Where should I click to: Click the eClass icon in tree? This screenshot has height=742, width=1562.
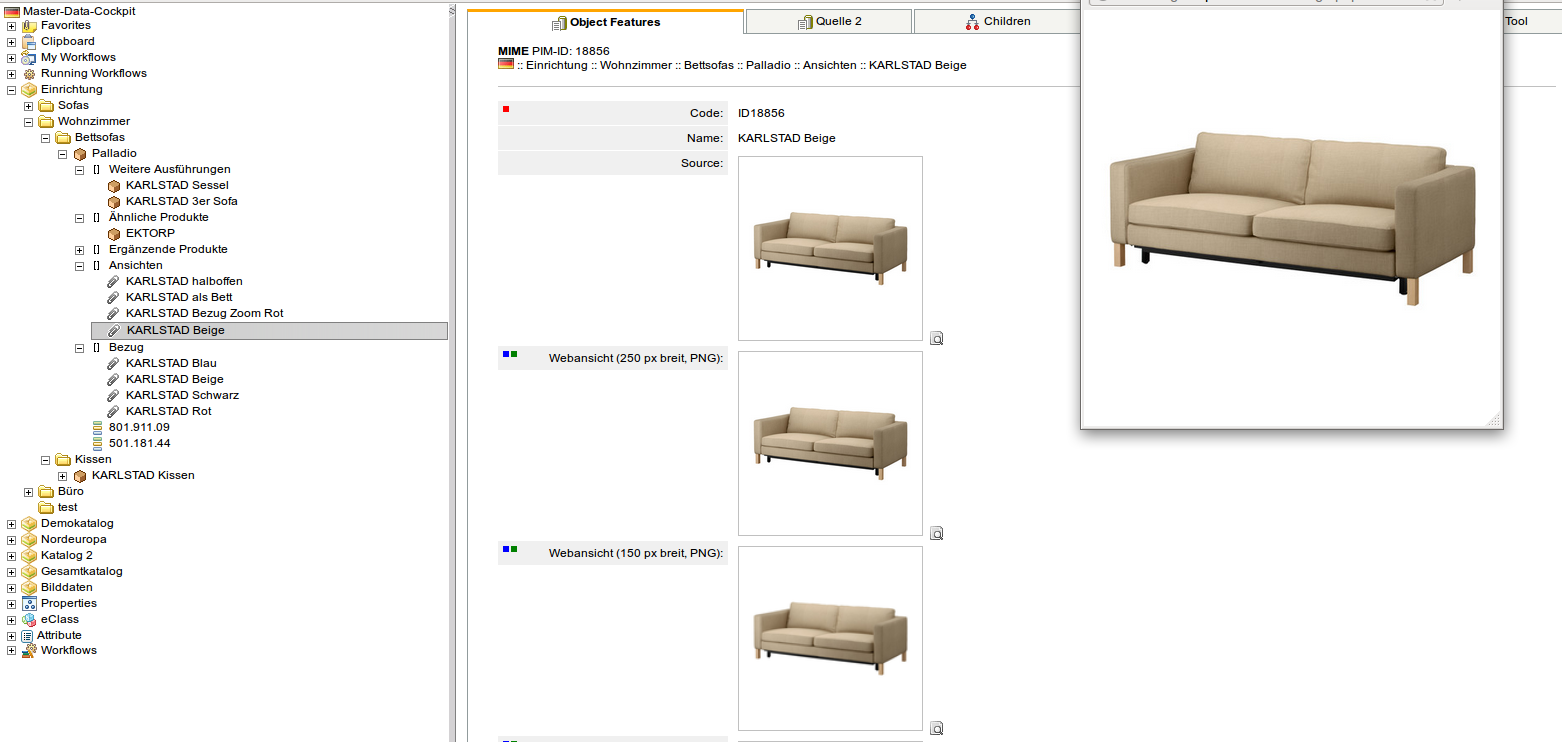29,620
